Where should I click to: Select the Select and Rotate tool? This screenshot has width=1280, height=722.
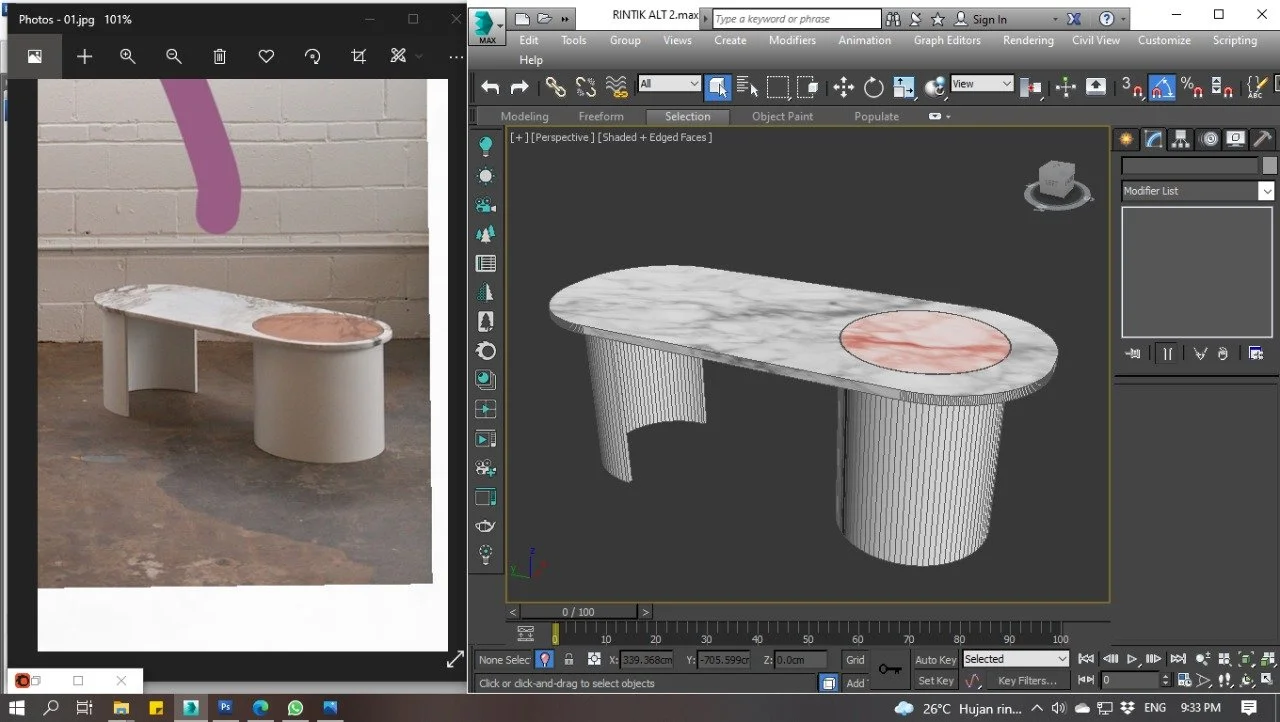873,87
